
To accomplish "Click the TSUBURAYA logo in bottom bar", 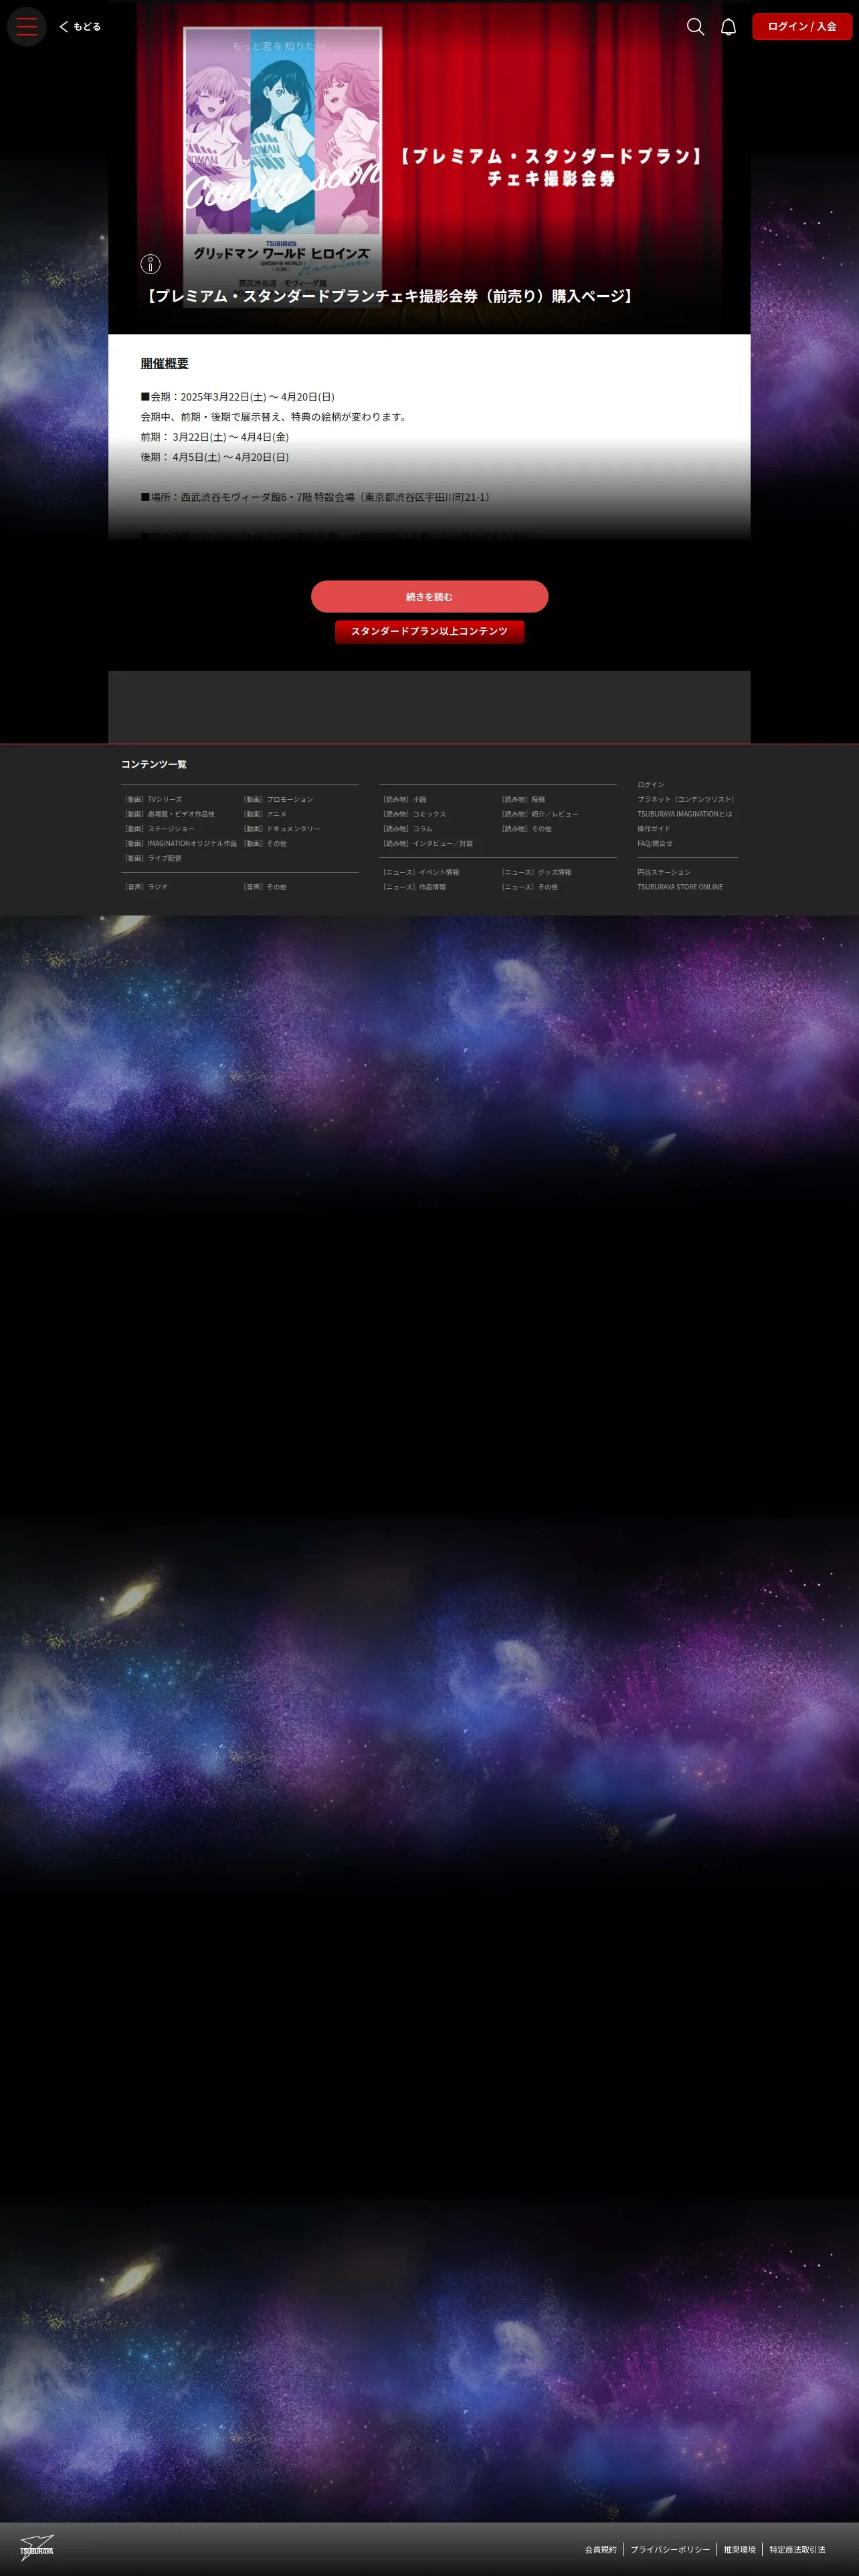I will point(37,2547).
